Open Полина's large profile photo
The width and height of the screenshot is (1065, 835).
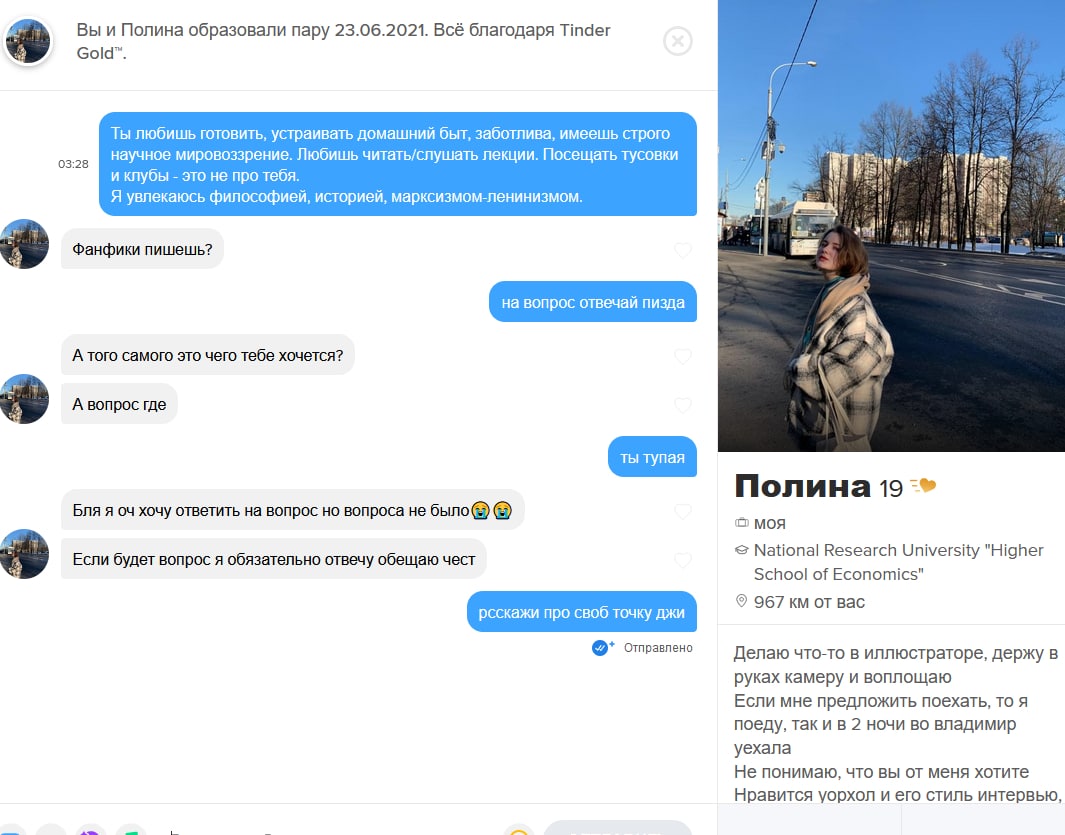coord(891,226)
